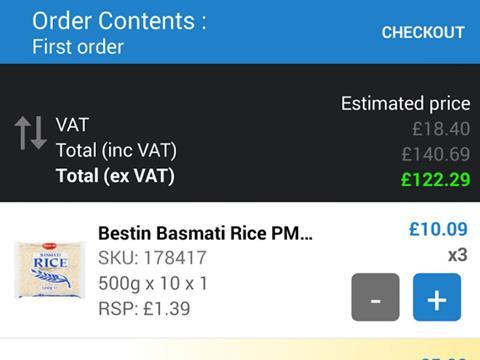Click the £140.69 inc VAT total
The image size is (480, 360).
tap(436, 154)
